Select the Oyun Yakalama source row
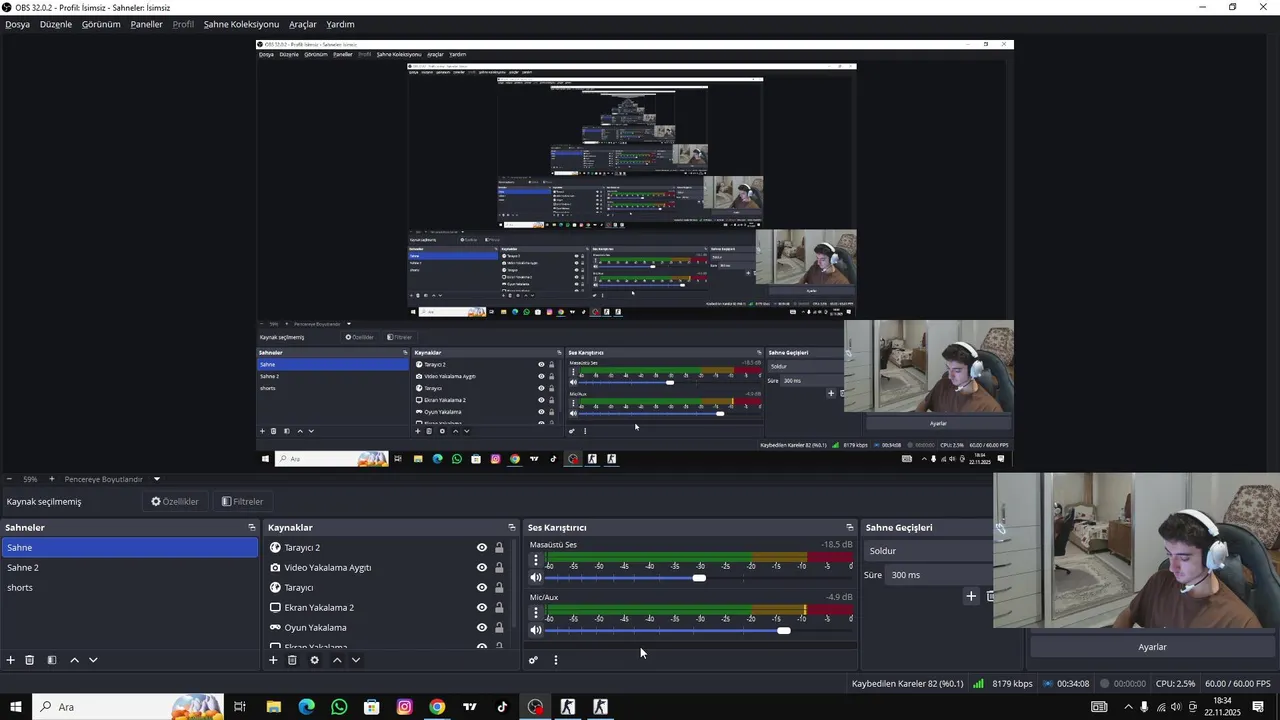 [x=390, y=627]
